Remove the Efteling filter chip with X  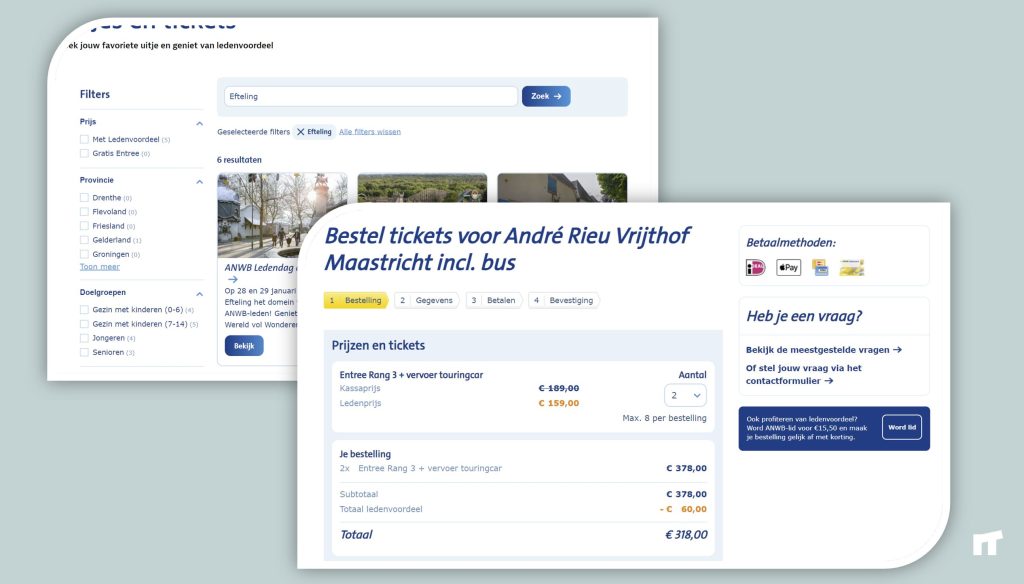(301, 132)
